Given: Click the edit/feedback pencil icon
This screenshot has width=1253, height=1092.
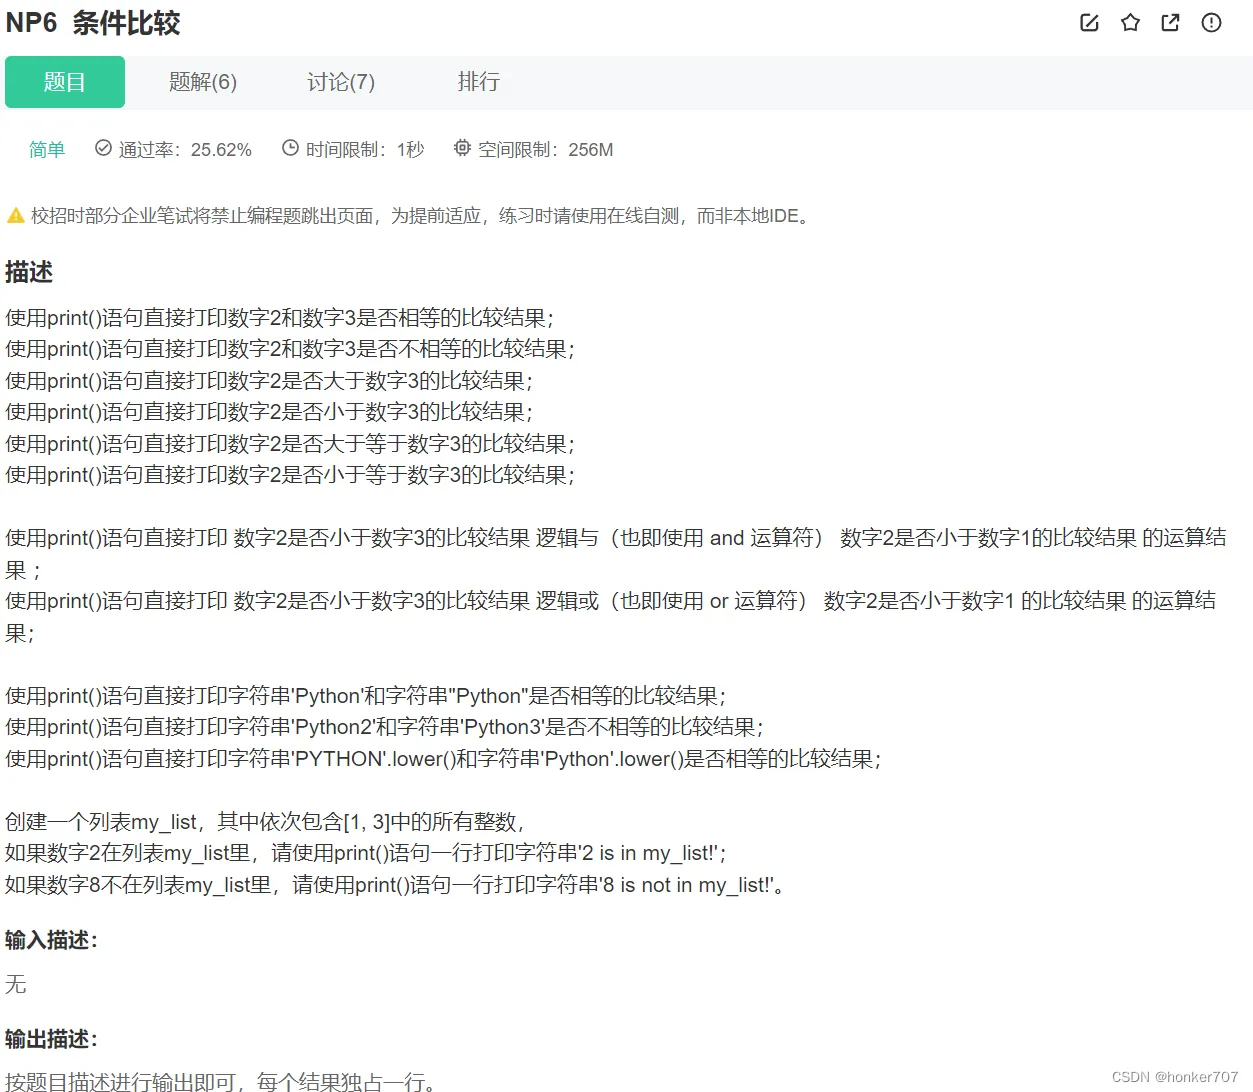Looking at the screenshot, I should click(1089, 22).
